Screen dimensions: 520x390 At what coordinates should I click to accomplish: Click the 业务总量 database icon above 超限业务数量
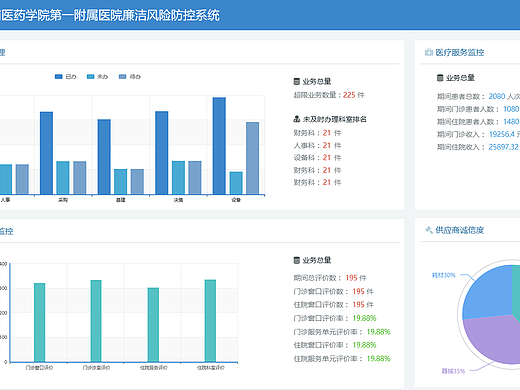[x=296, y=81]
